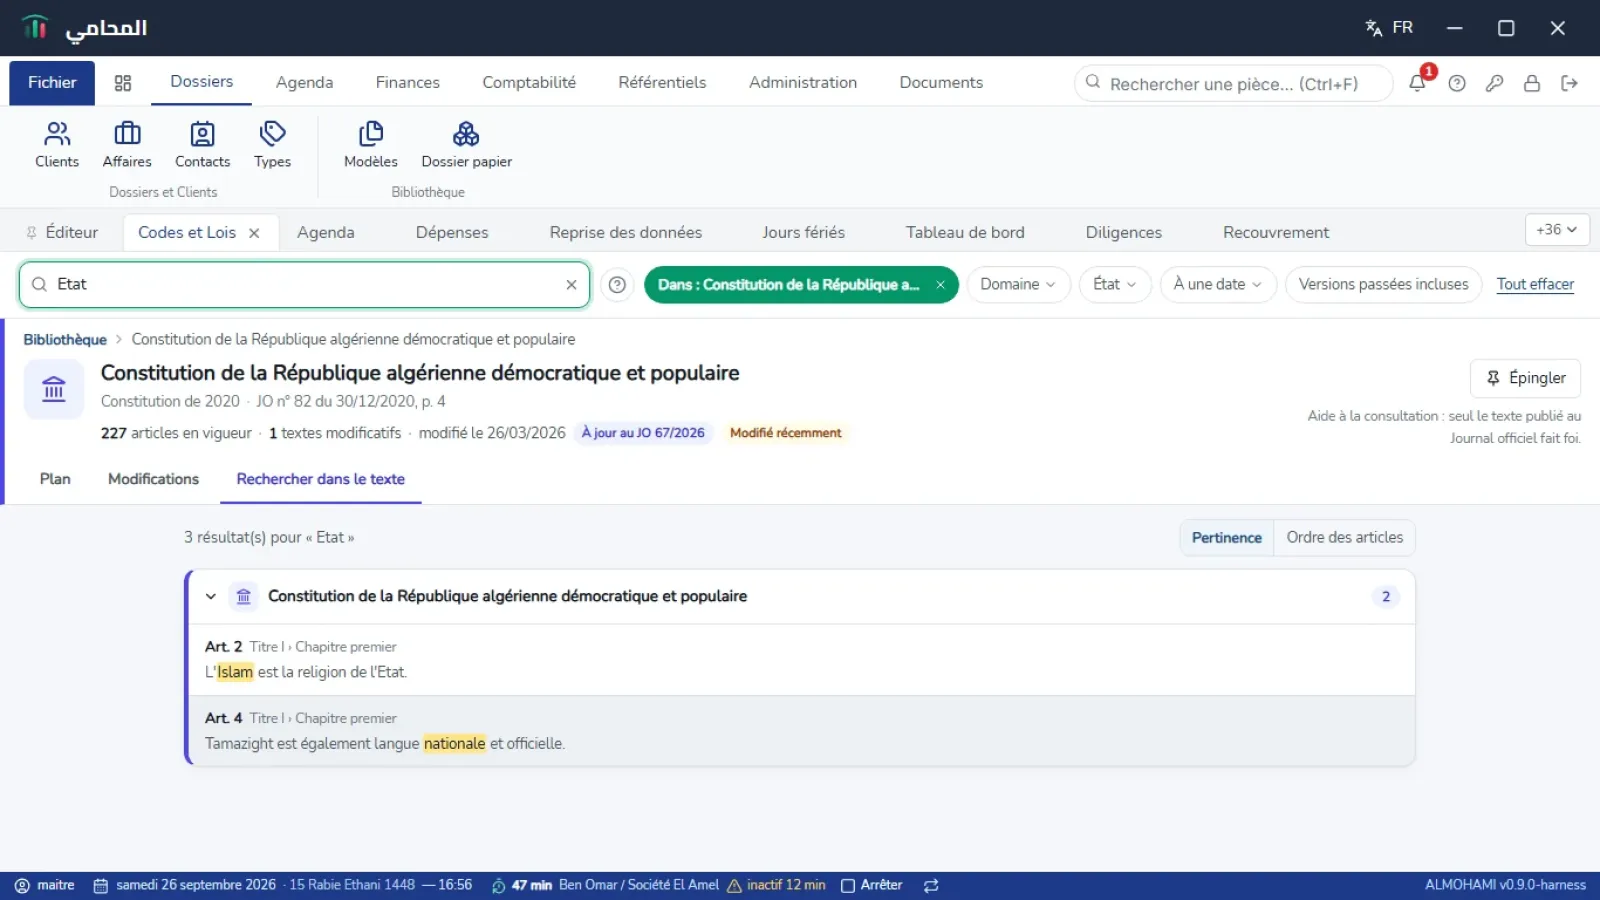Close the Codes et Lois tab
Screen dimensions: 1600x900
click(254, 233)
